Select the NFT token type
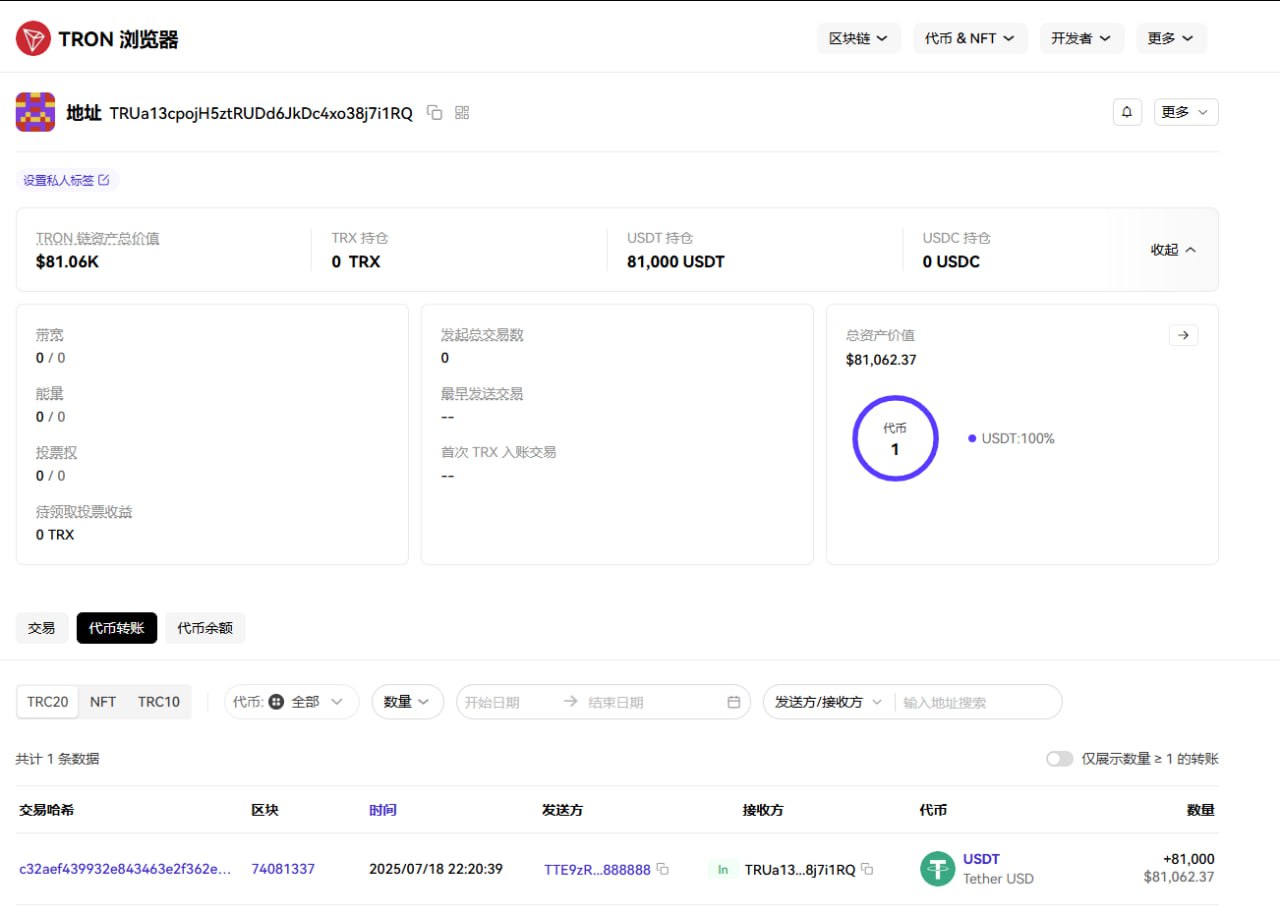This screenshot has height=916, width=1280. pyautogui.click(x=103, y=702)
